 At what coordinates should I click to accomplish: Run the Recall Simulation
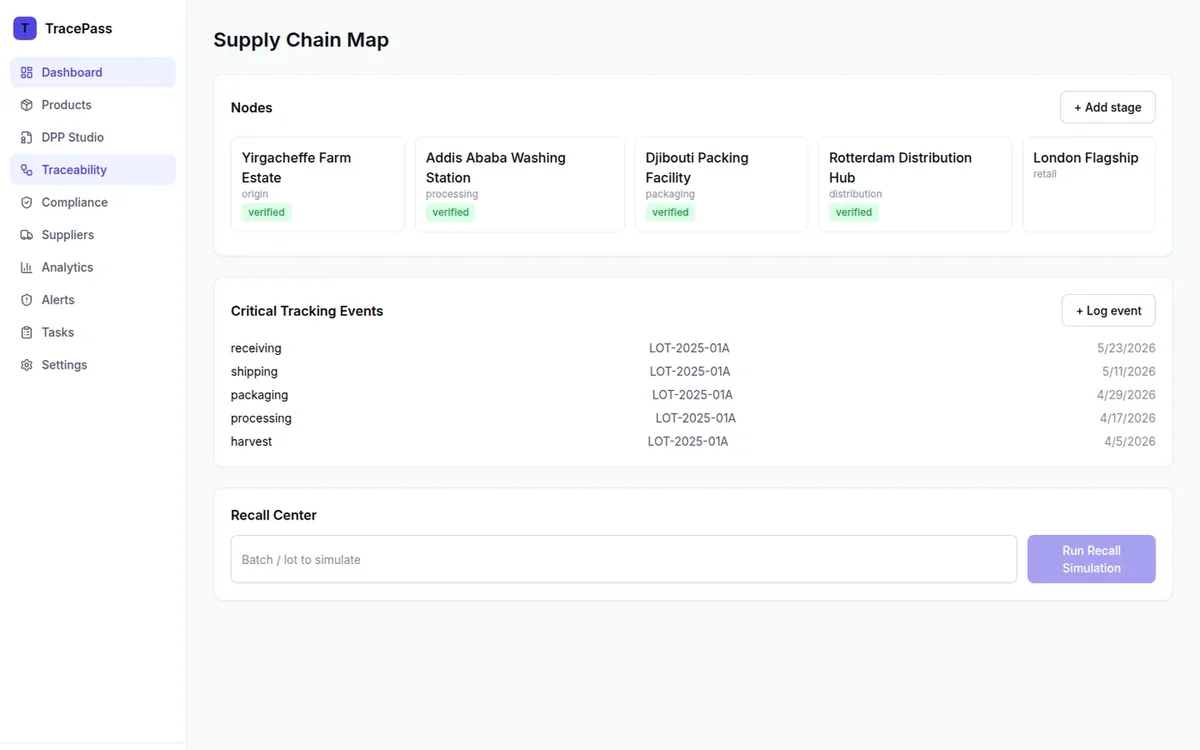[1091, 559]
